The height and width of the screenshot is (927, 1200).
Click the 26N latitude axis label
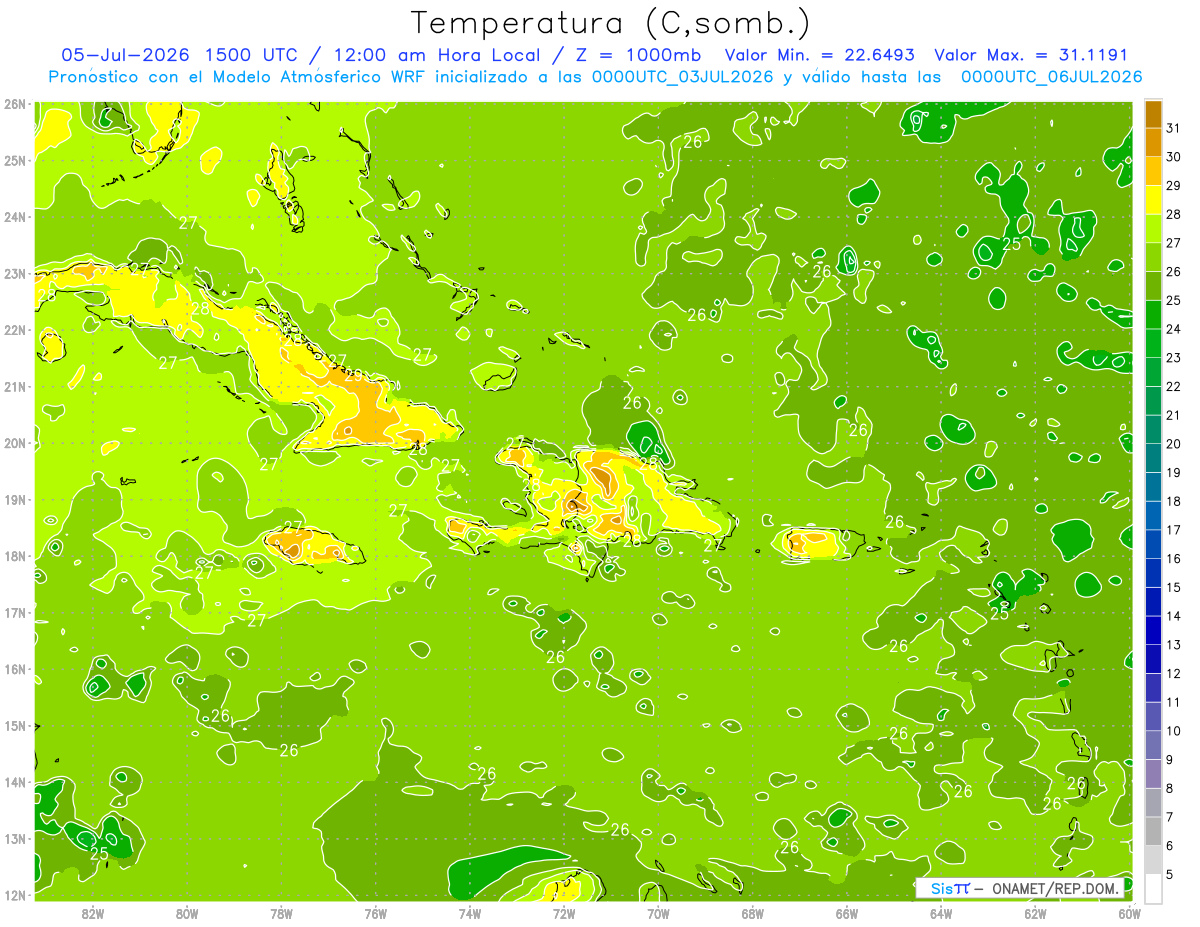coord(14,104)
